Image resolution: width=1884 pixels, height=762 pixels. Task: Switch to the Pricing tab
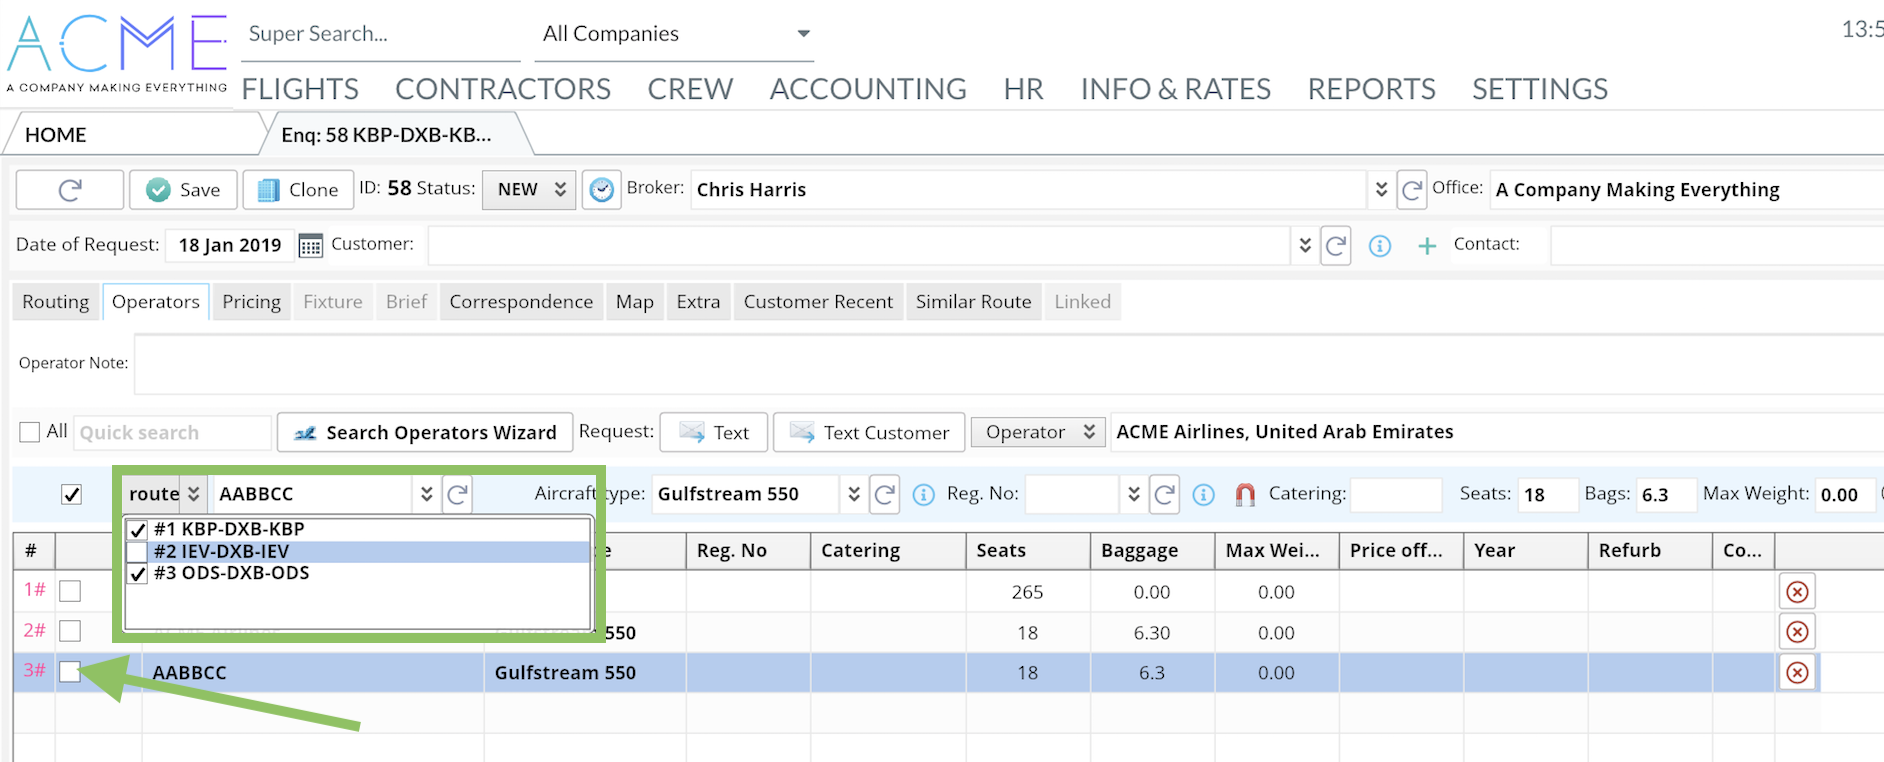point(251,302)
